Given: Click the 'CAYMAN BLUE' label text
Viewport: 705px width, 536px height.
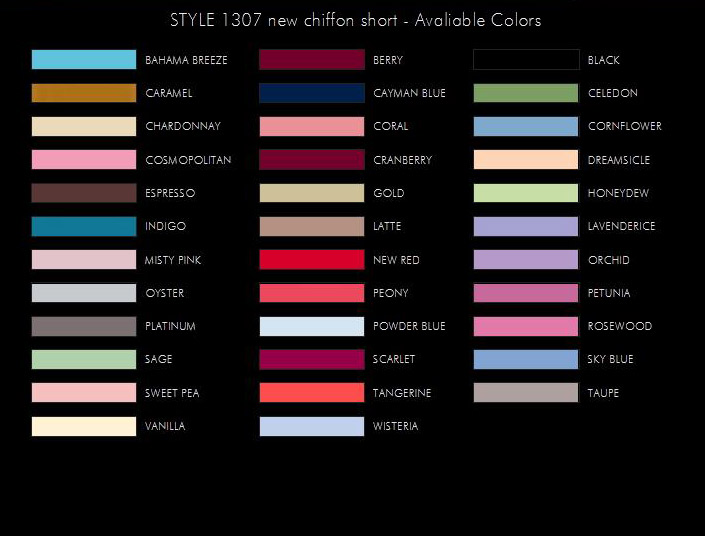Looking at the screenshot, I should point(409,93).
